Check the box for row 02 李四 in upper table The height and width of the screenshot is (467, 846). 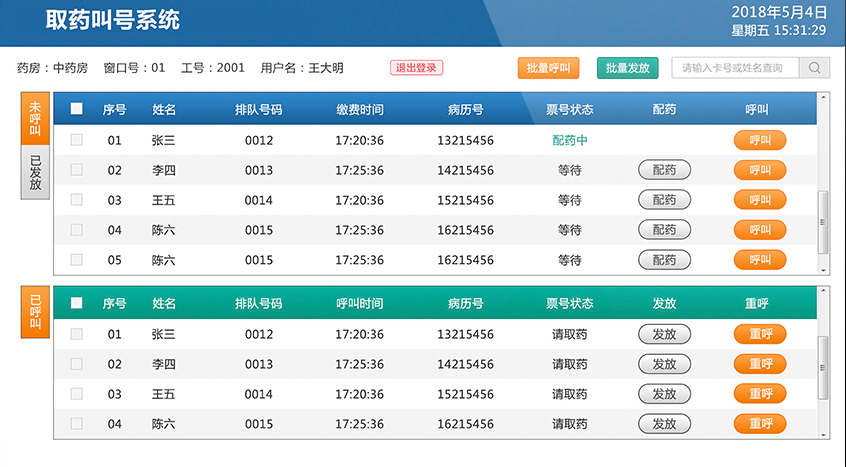[x=77, y=170]
